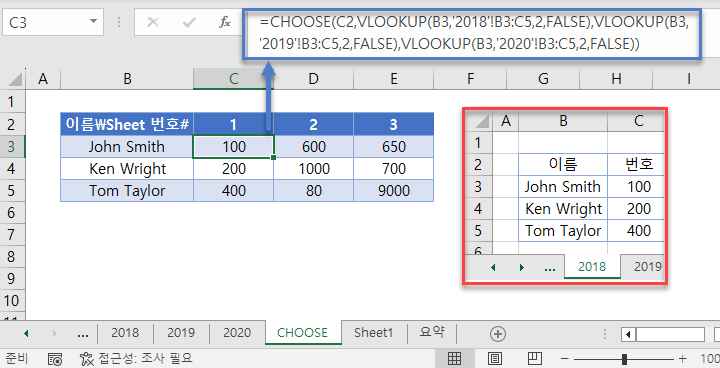Select column E header
This screenshot has height=368, width=720.
394,79
